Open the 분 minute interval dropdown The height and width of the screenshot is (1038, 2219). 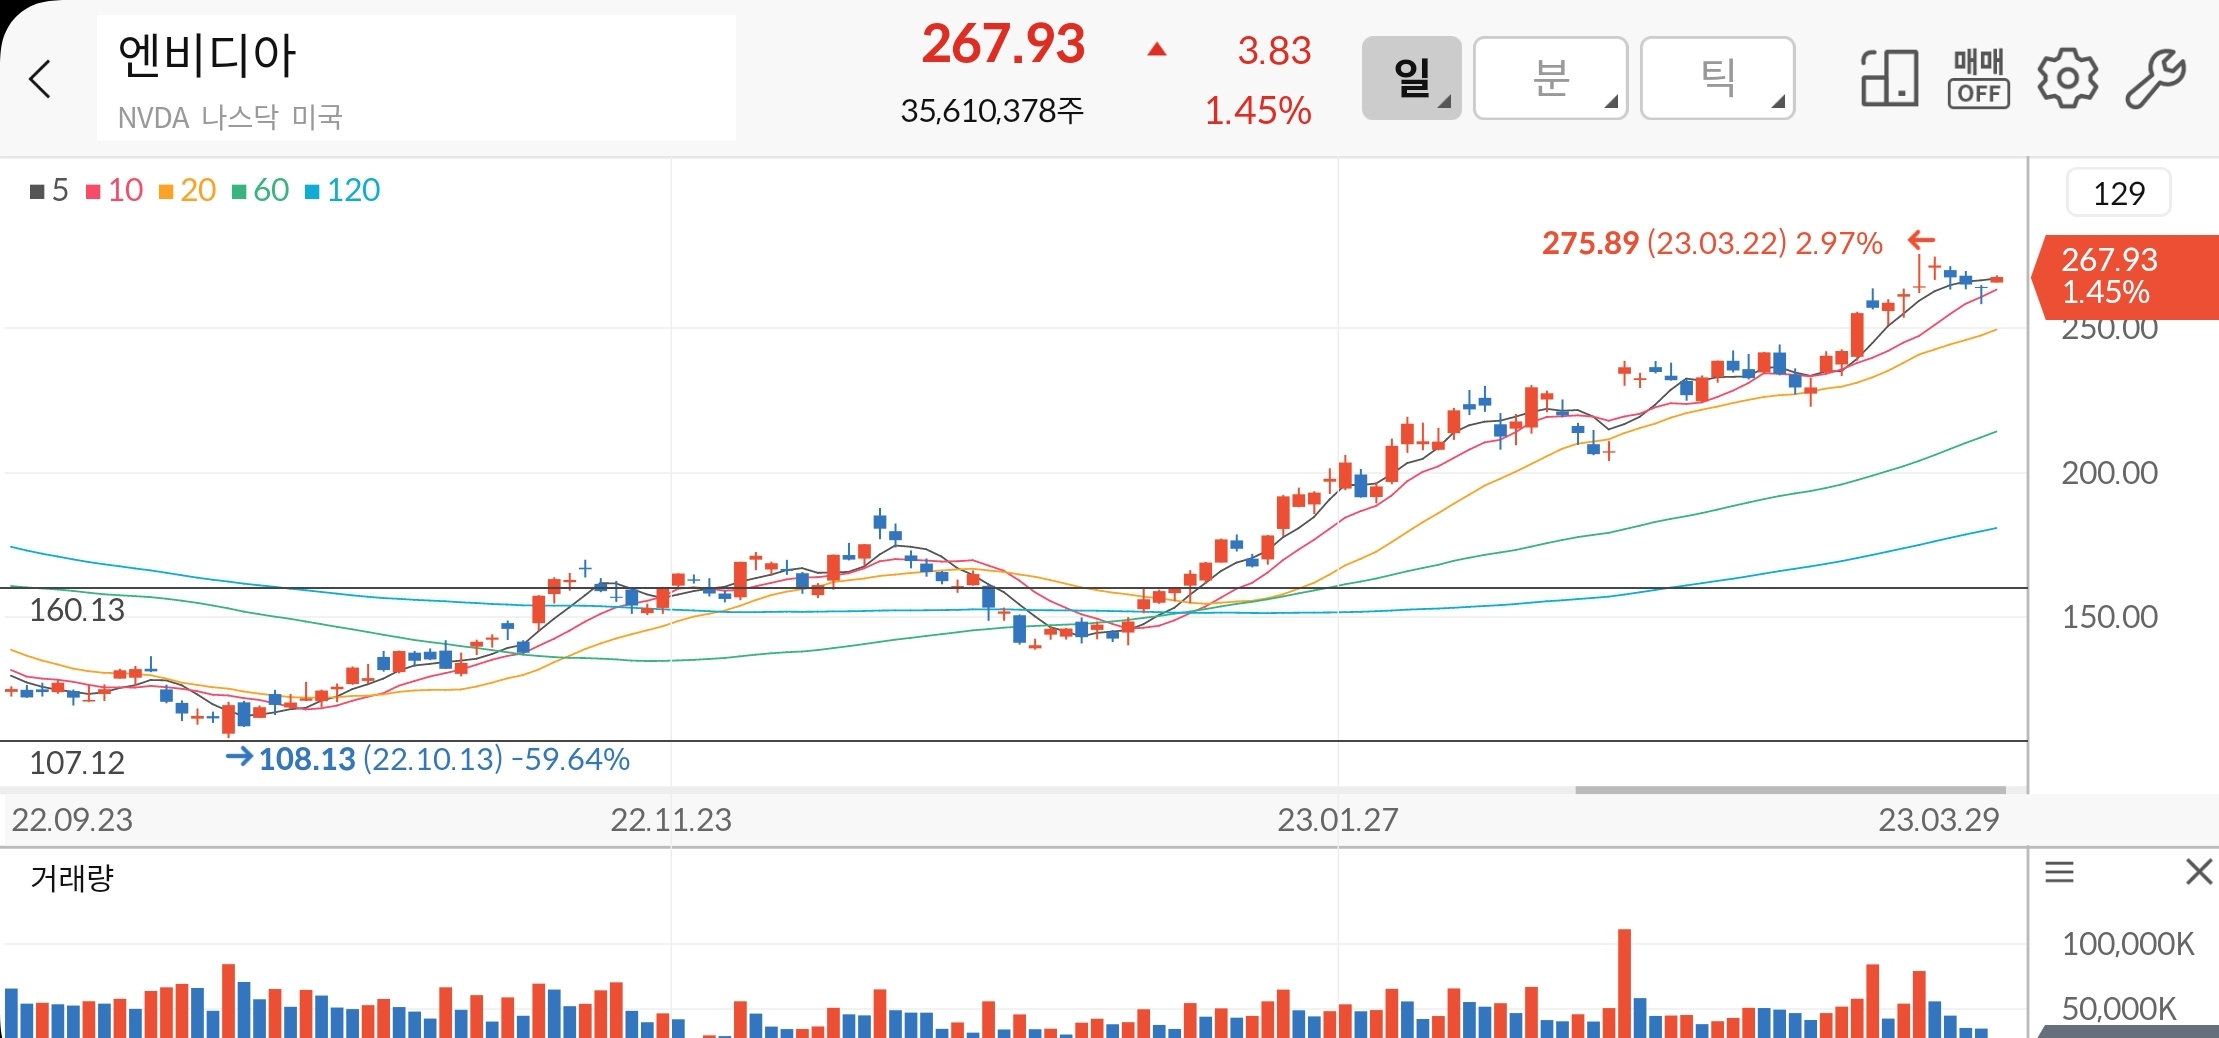click(1550, 78)
